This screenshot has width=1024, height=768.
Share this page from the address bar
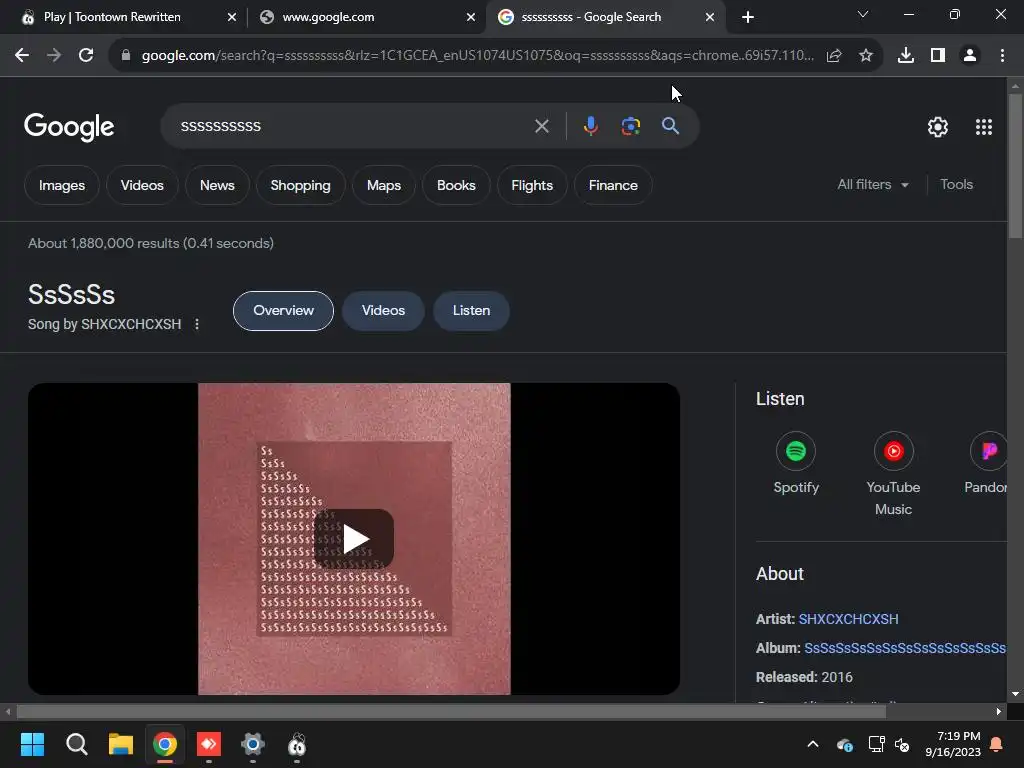tap(834, 56)
